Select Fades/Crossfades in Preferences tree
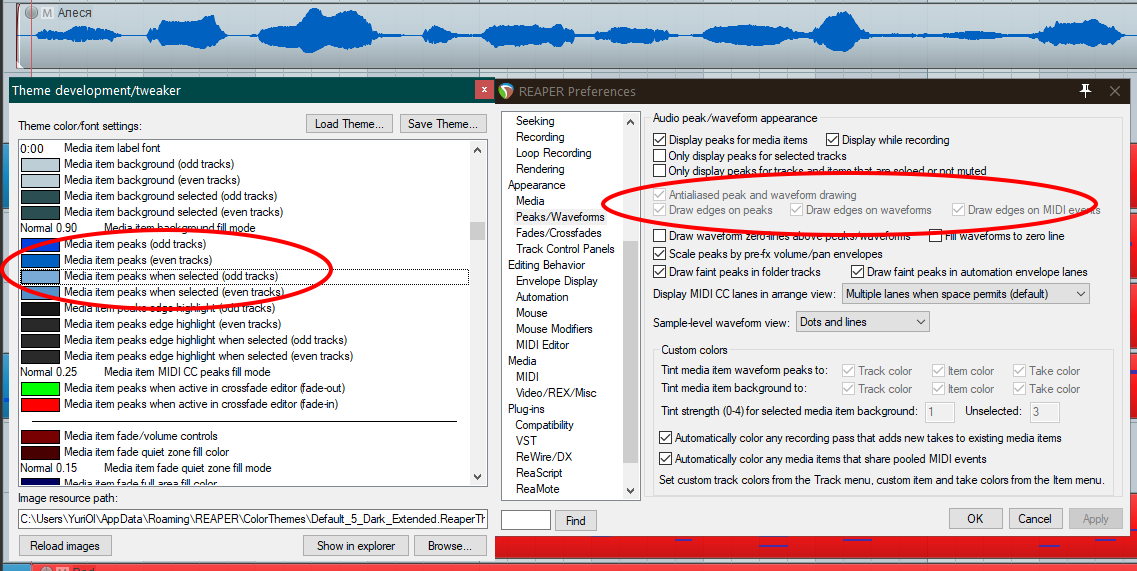1137x571 pixels. coord(558,233)
